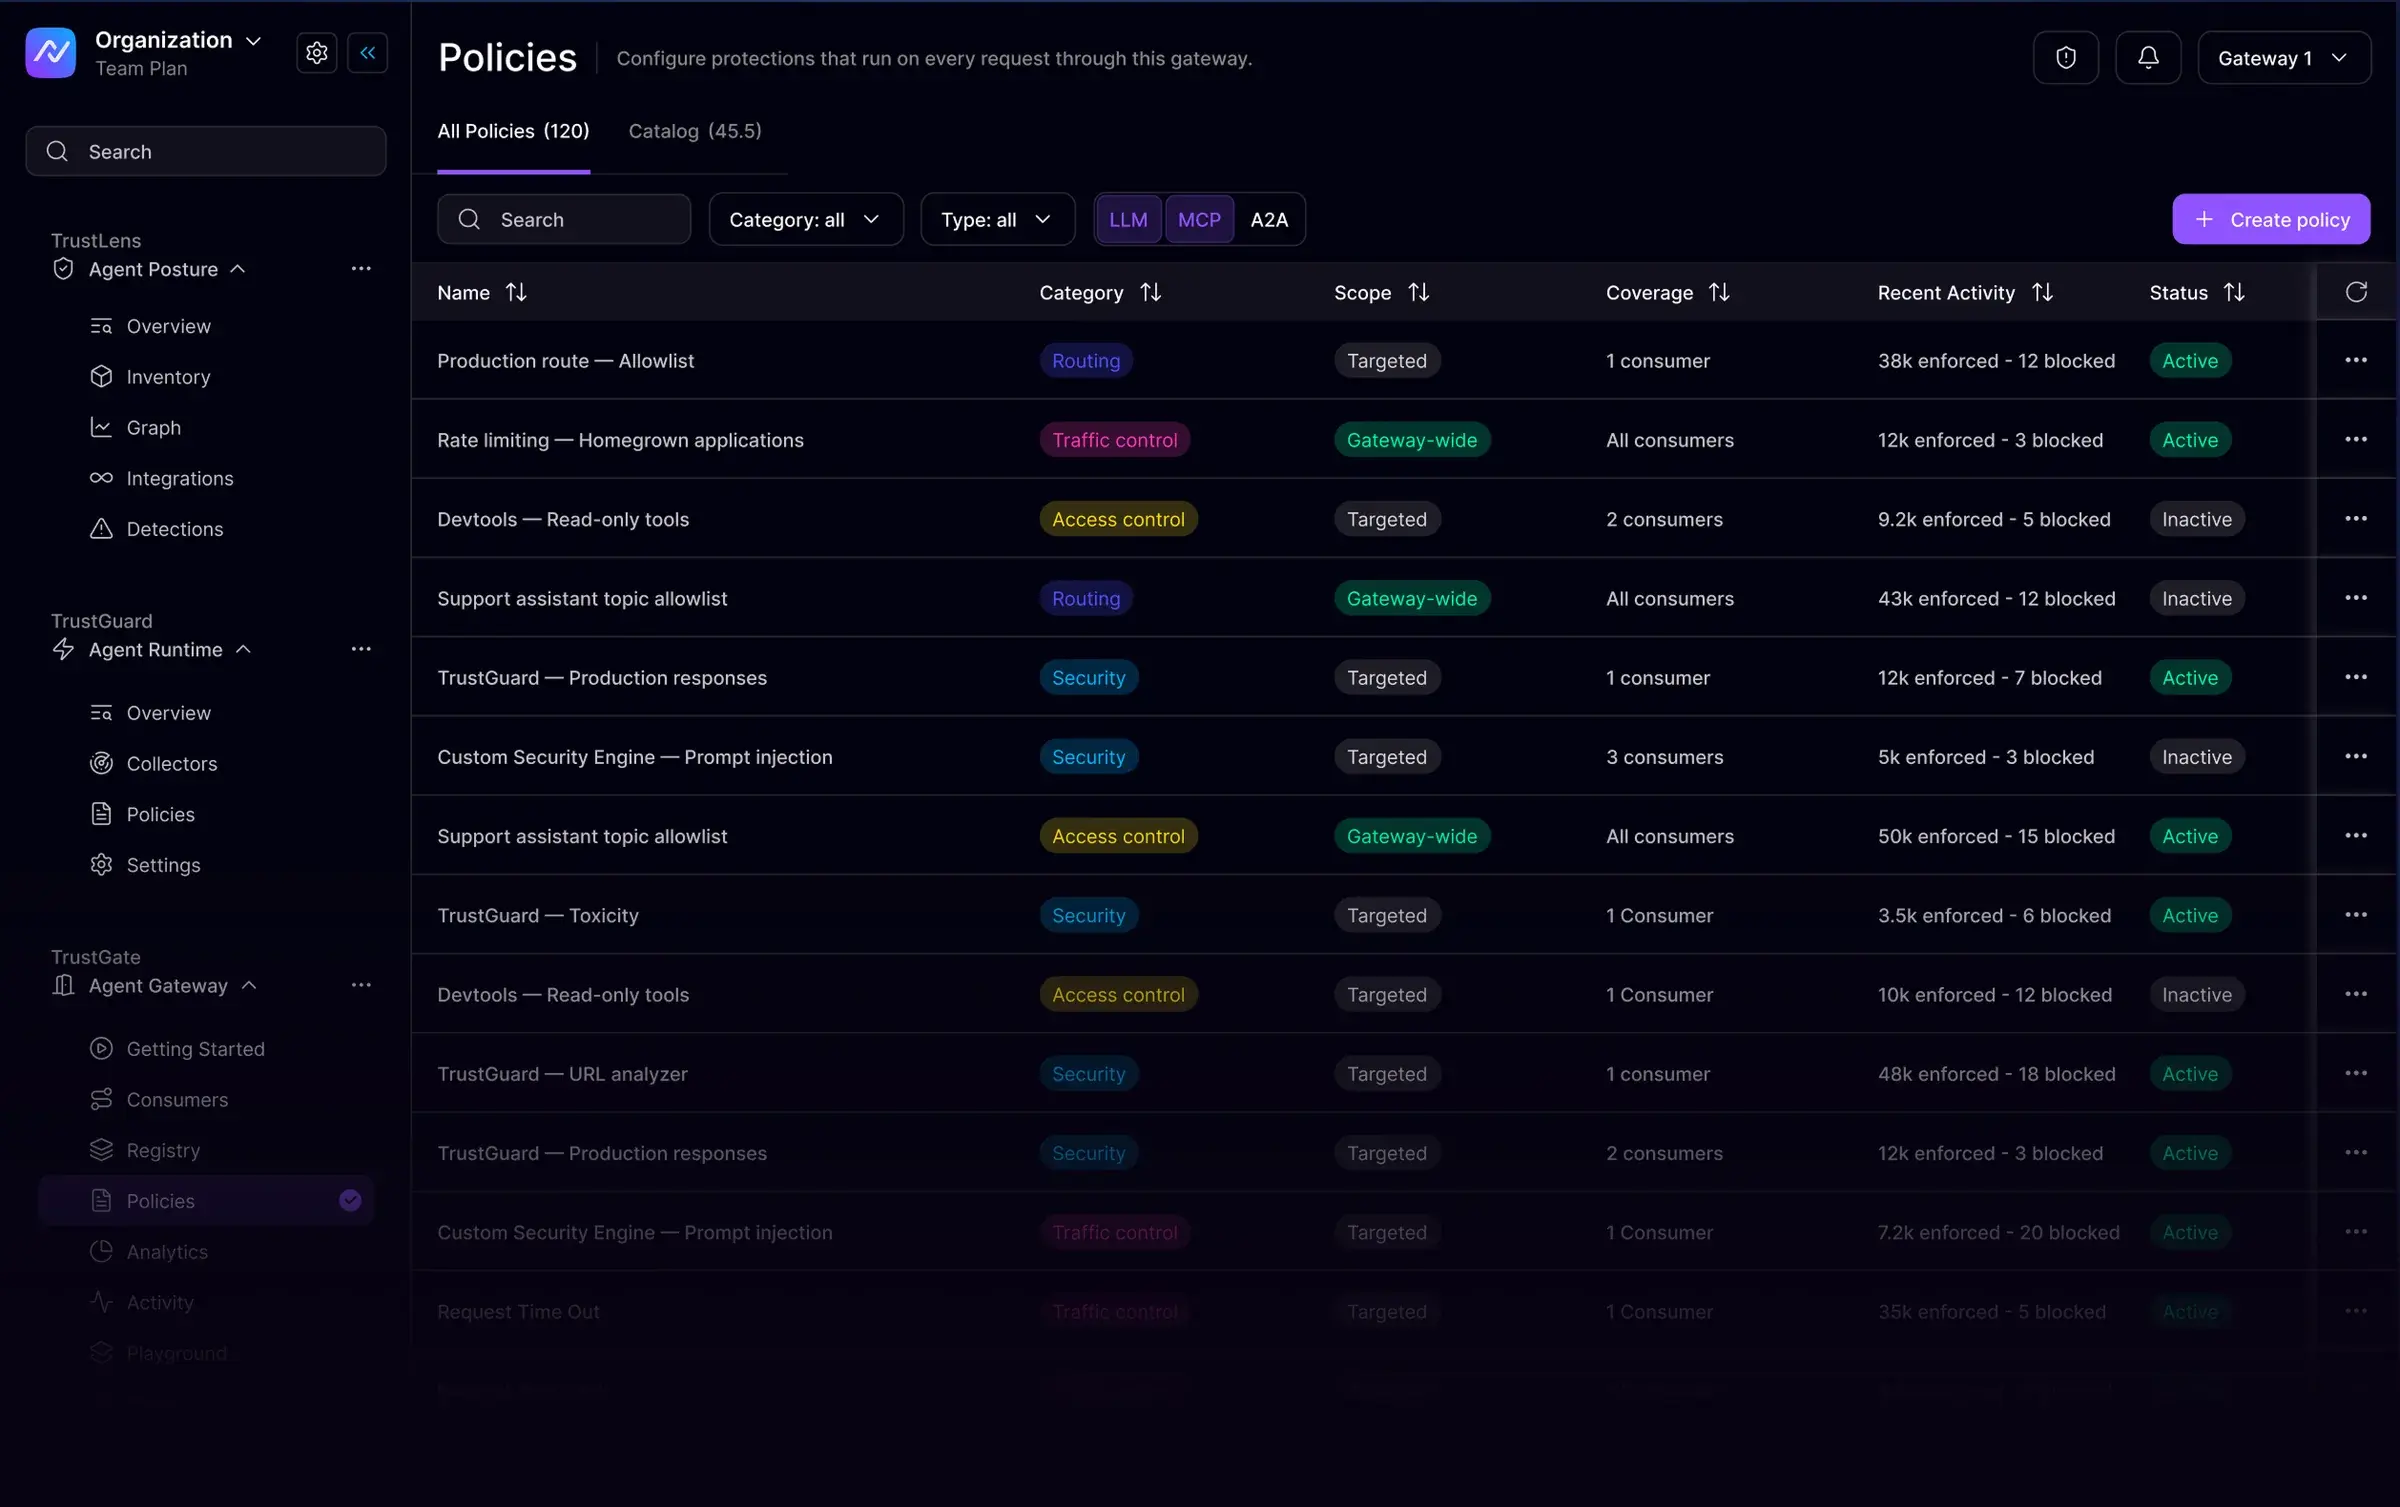This screenshot has height=1507, width=2400.
Task: Open the organization settings gear icon
Action: (x=316, y=53)
